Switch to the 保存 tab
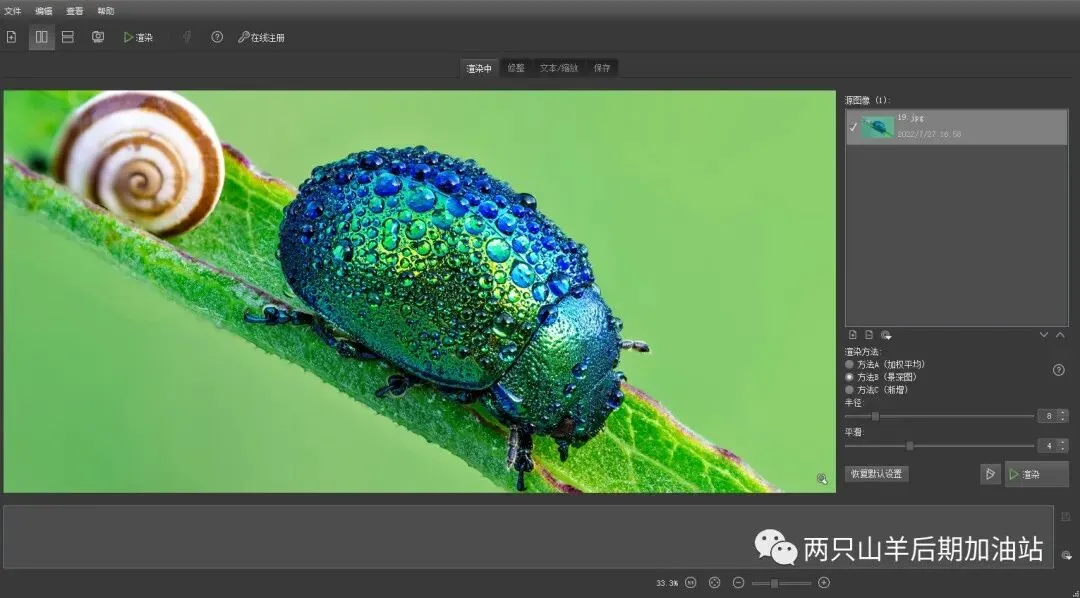Viewport: 1080px width, 598px height. tap(602, 68)
